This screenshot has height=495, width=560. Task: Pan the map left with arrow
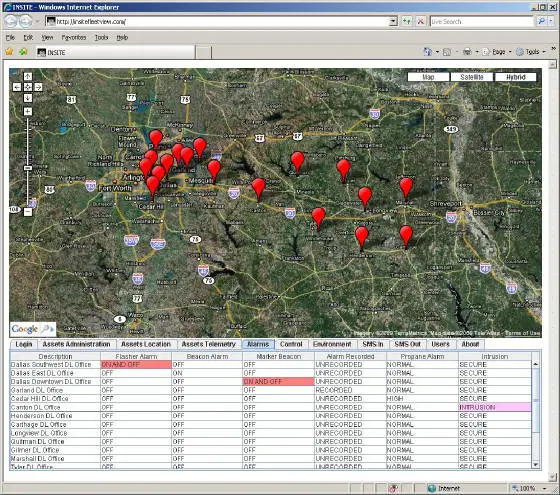point(17,87)
